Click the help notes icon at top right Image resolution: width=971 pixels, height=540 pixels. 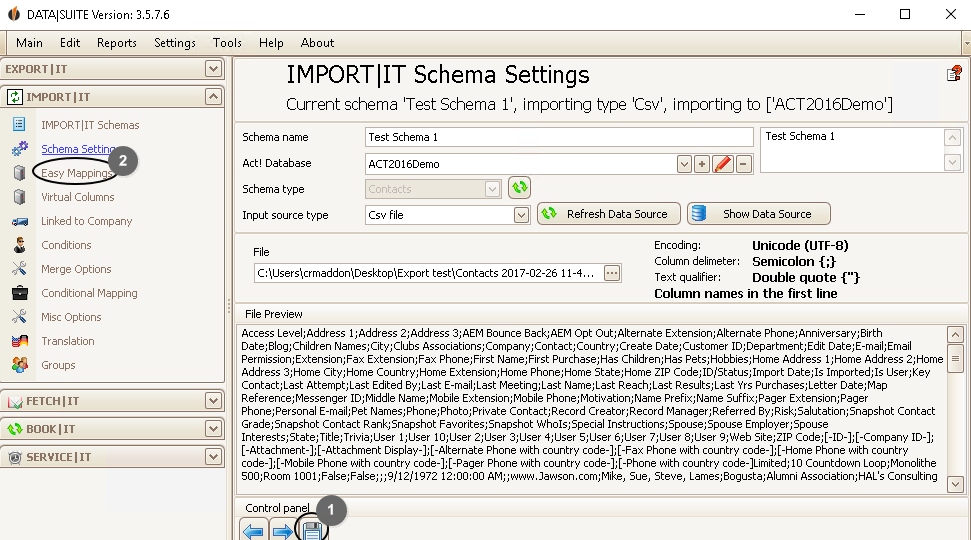(x=954, y=74)
